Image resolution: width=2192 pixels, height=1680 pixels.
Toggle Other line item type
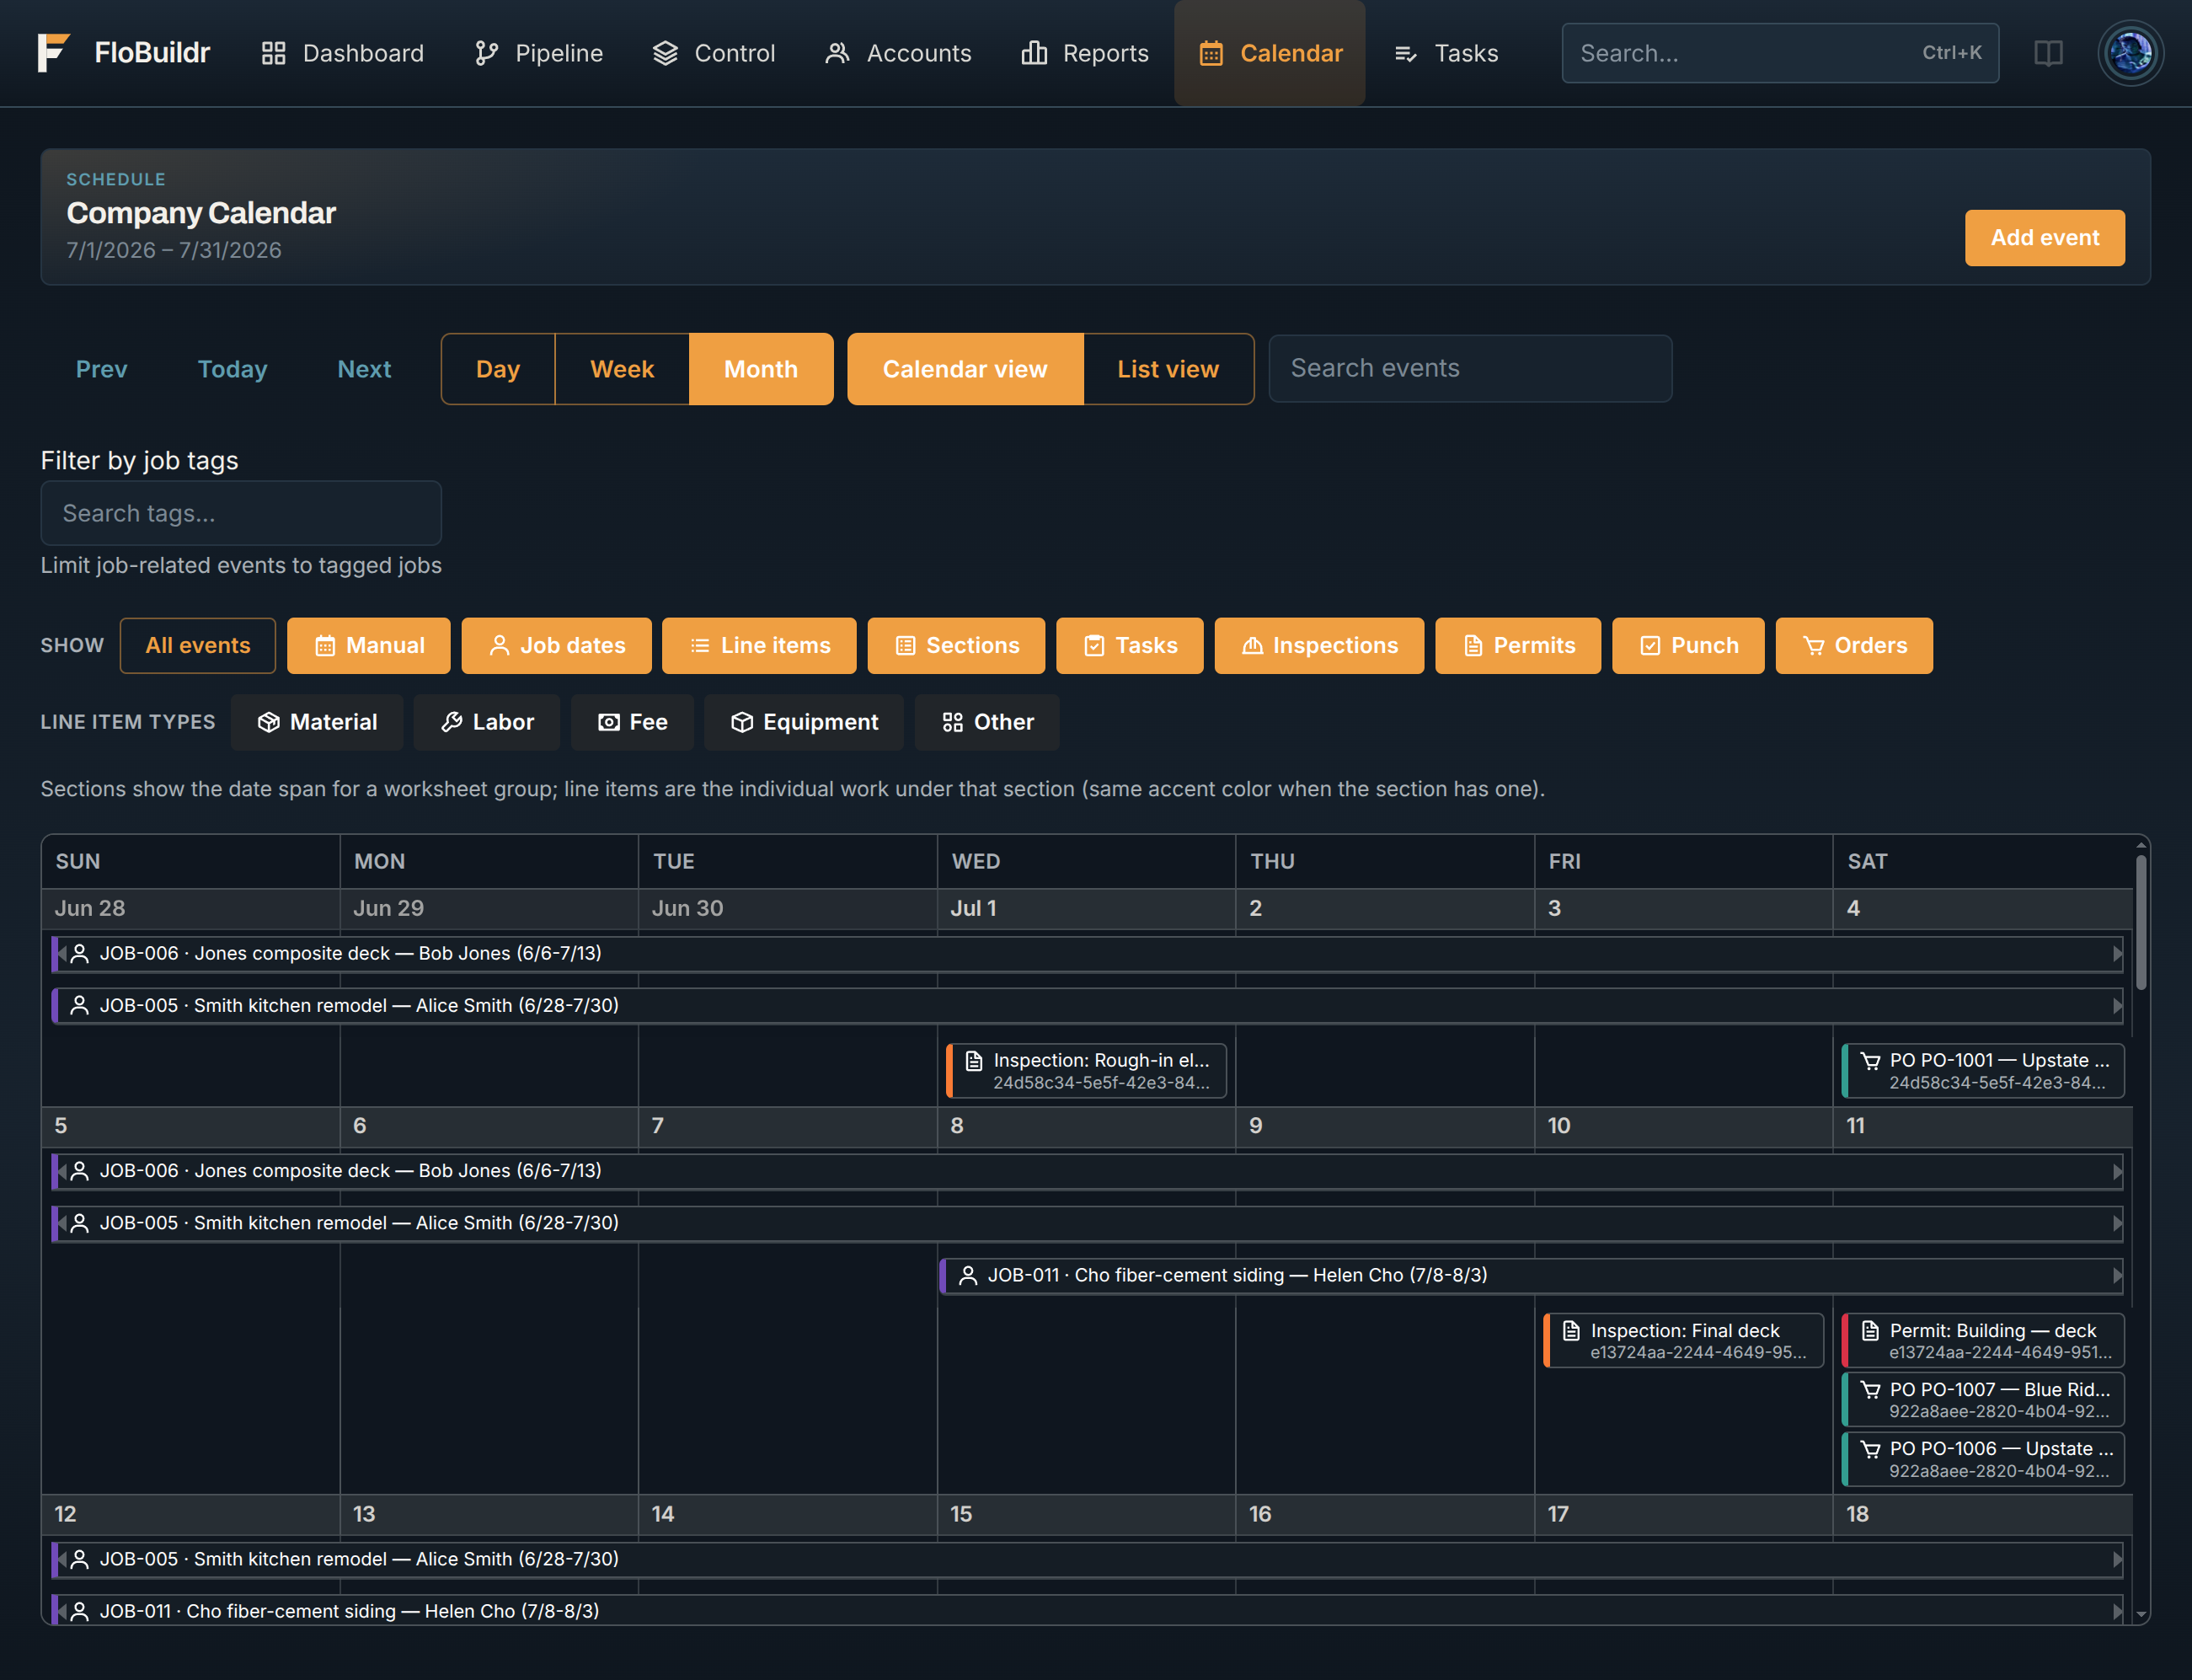(x=987, y=723)
